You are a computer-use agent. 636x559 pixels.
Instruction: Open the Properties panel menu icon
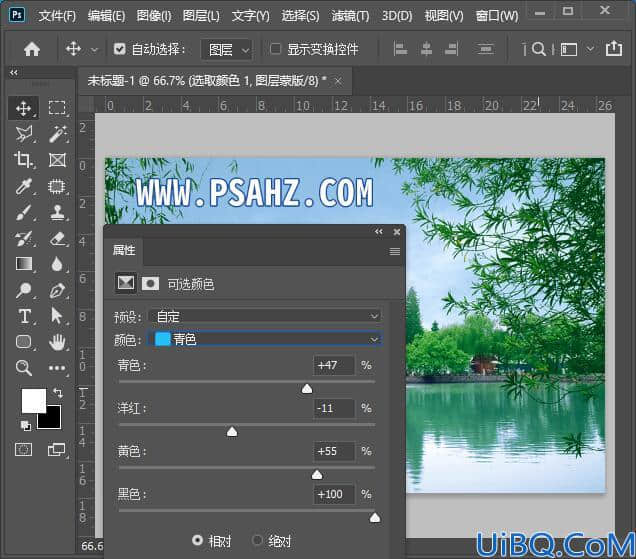[x=395, y=252]
